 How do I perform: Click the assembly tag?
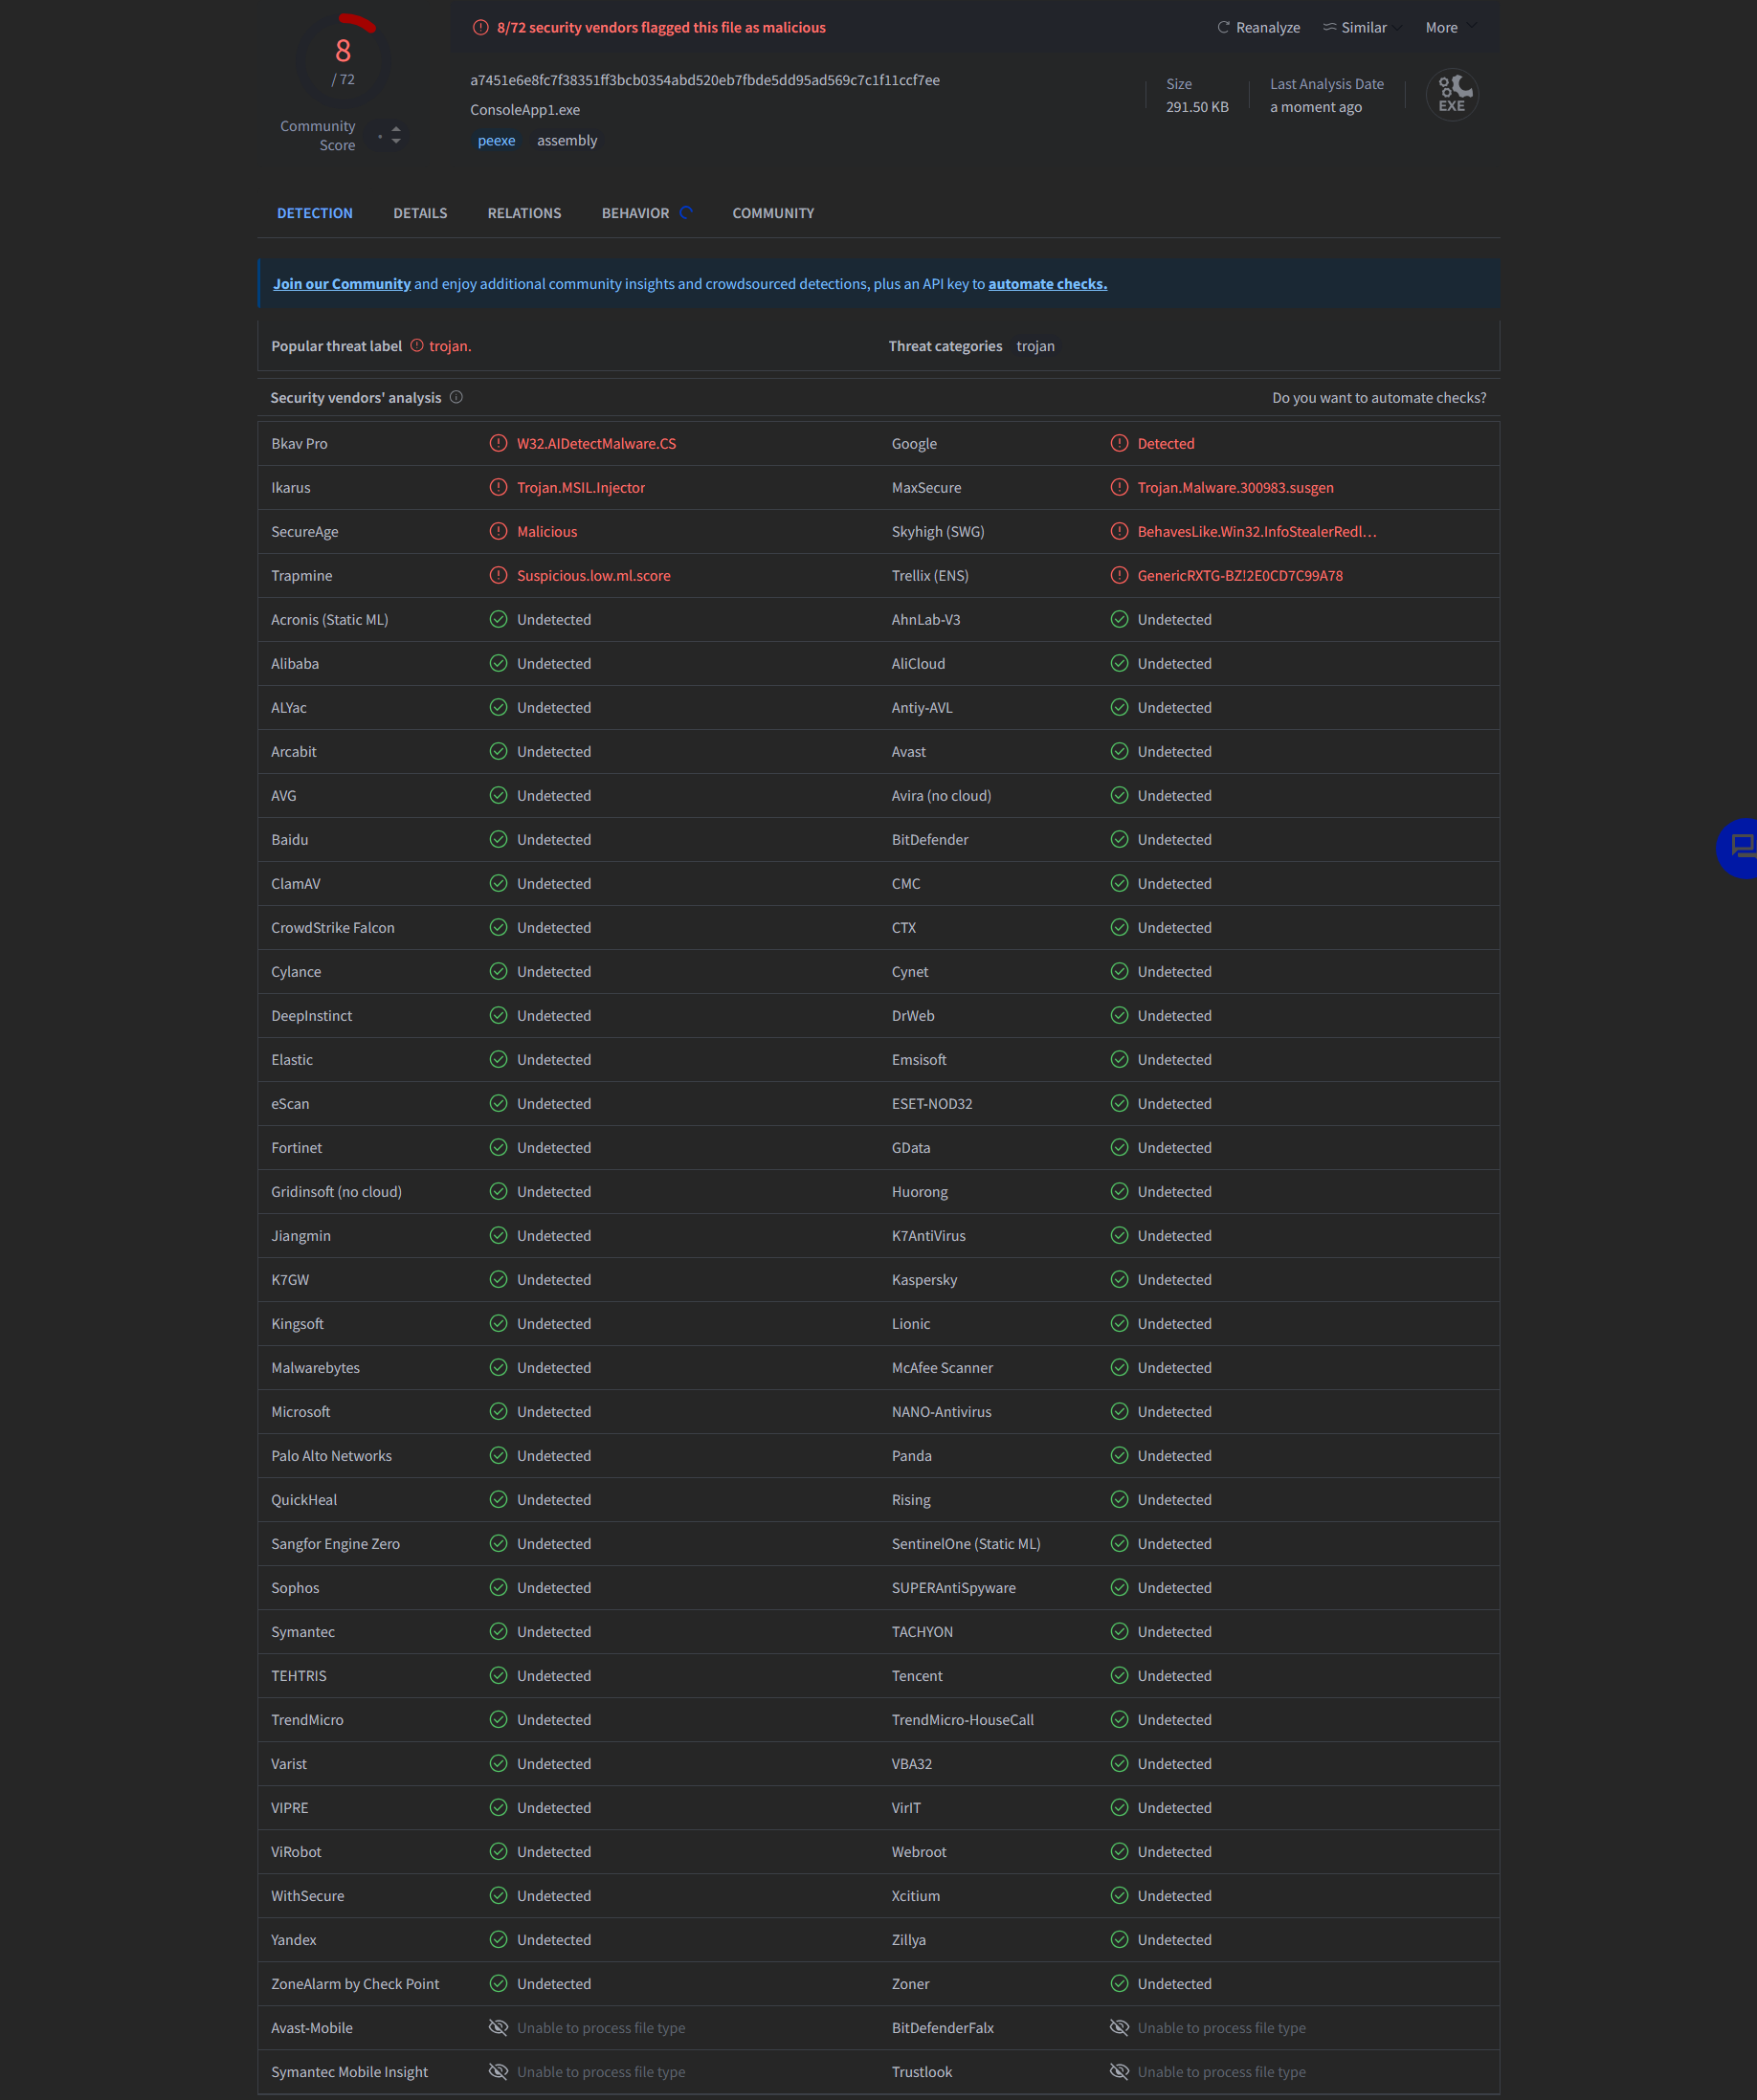[567, 140]
